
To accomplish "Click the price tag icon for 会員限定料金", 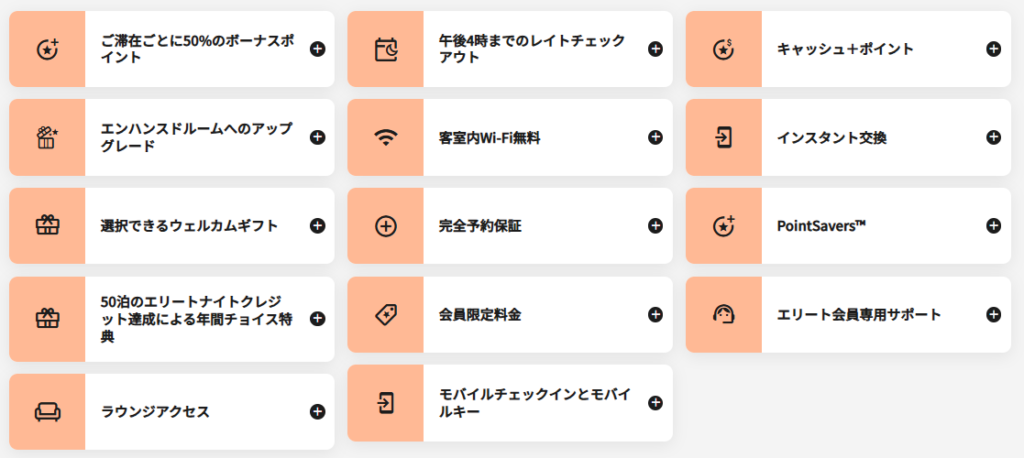I will pyautogui.click(x=385, y=314).
